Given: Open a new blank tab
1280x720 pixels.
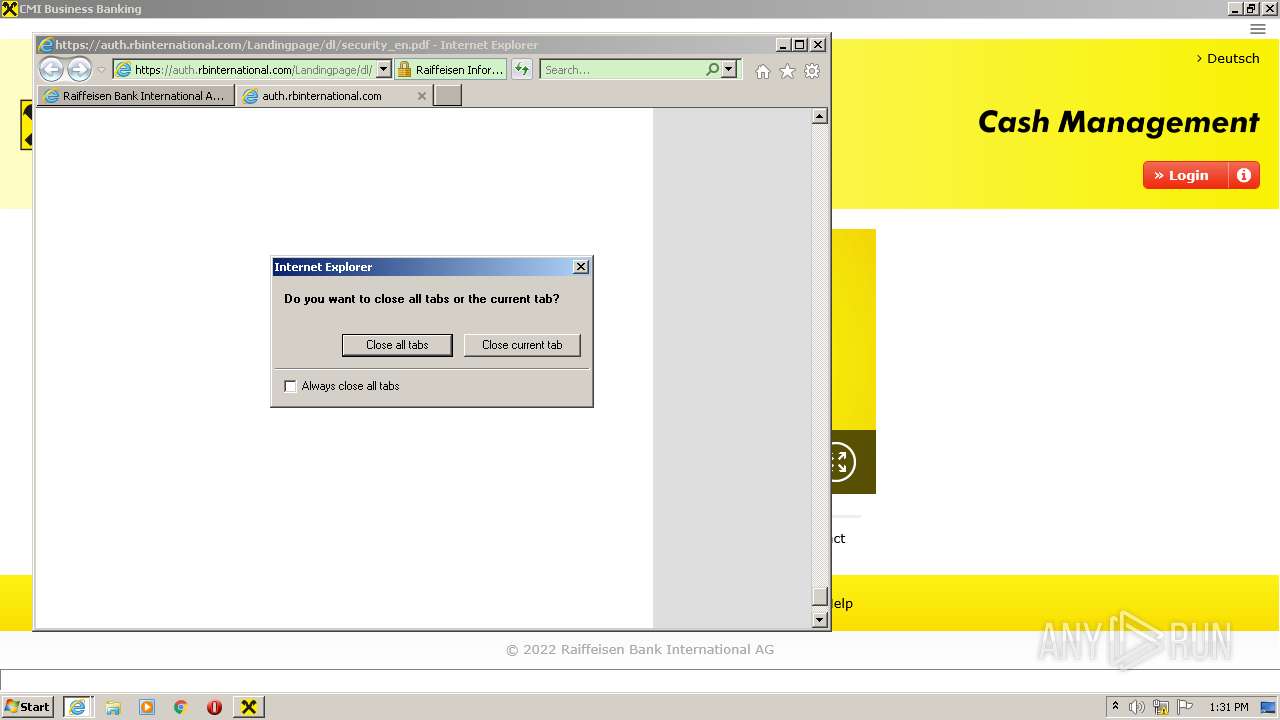Looking at the screenshot, I should [447, 96].
